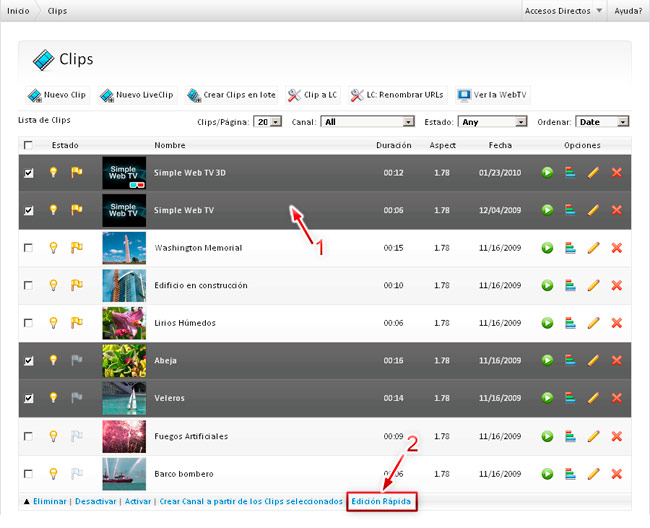This screenshot has height=528, width=650.
Task: Click the Edición Rápida link
Action: [x=381, y=501]
